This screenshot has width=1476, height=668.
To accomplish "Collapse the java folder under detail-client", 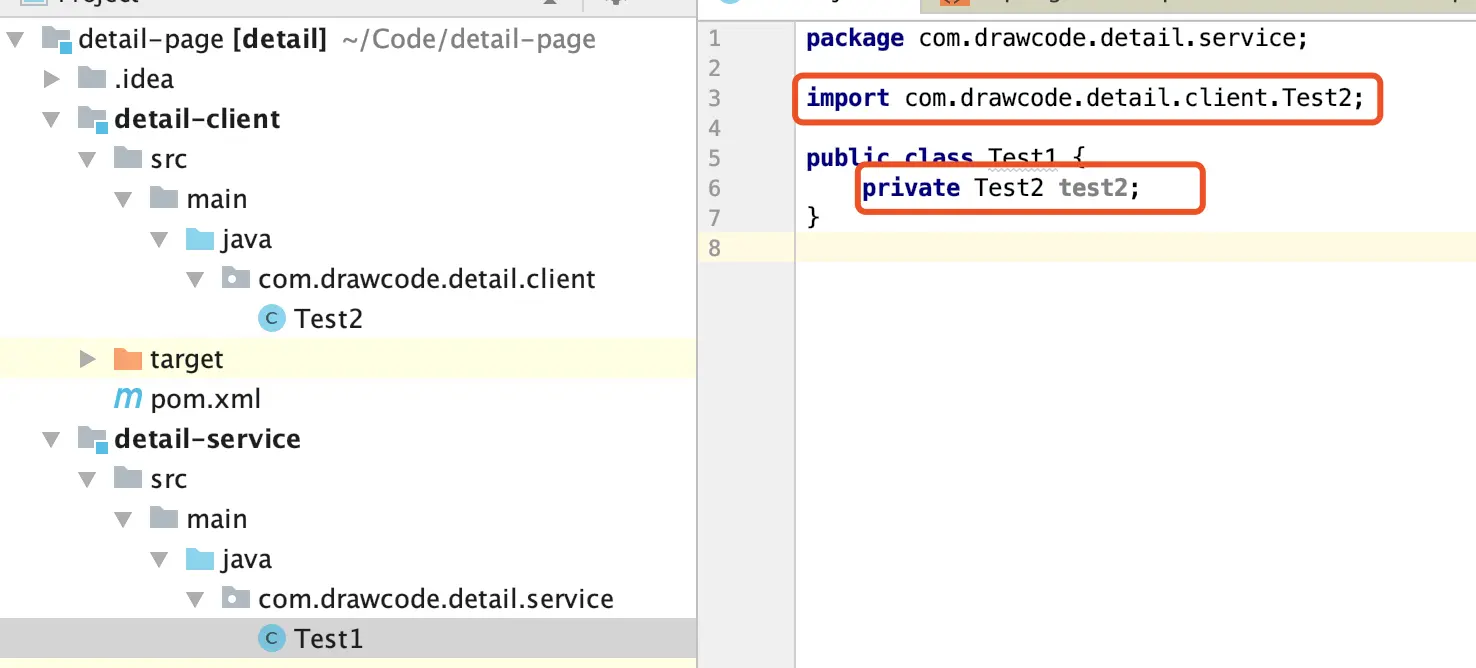I will pyautogui.click(x=160, y=240).
